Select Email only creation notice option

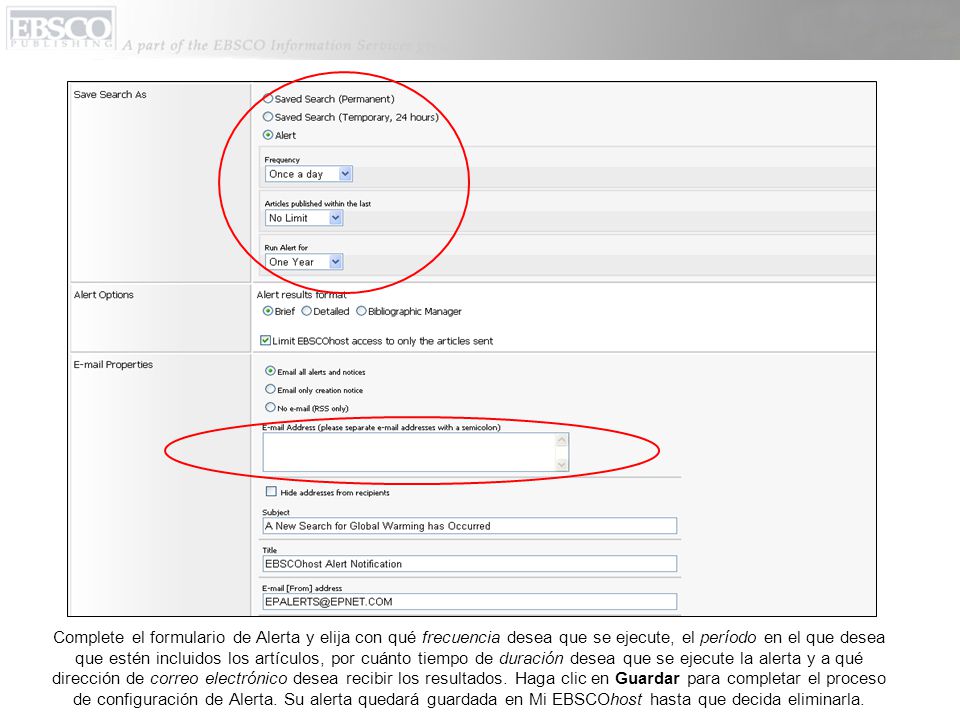tap(270, 389)
